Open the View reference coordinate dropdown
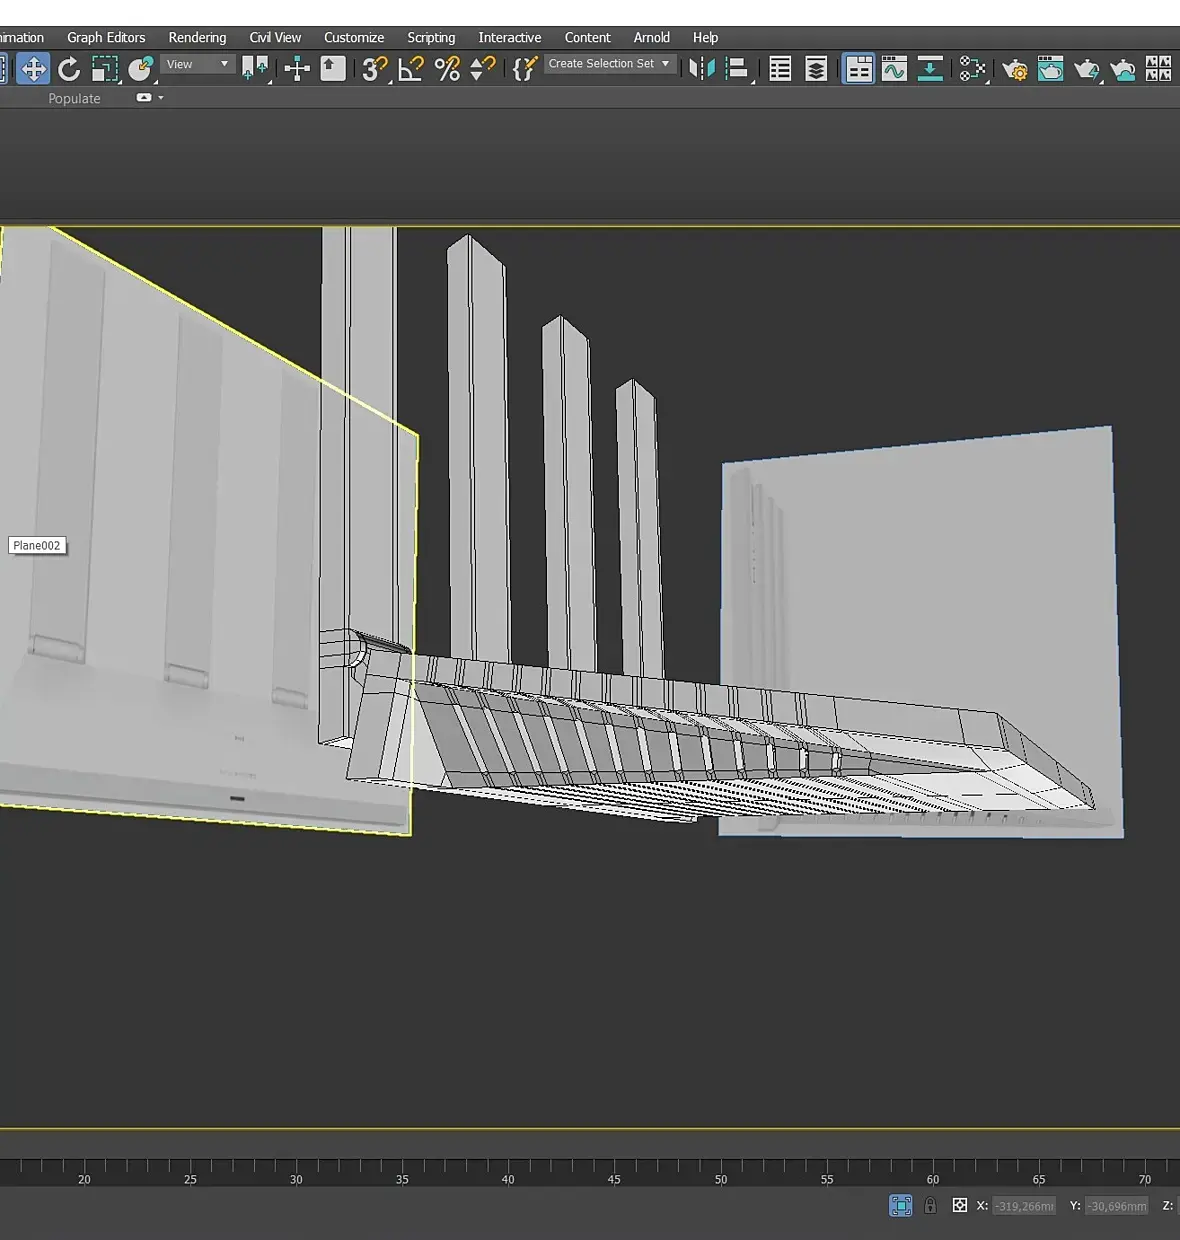Screen dimensions: 1180x1240 coord(198,64)
